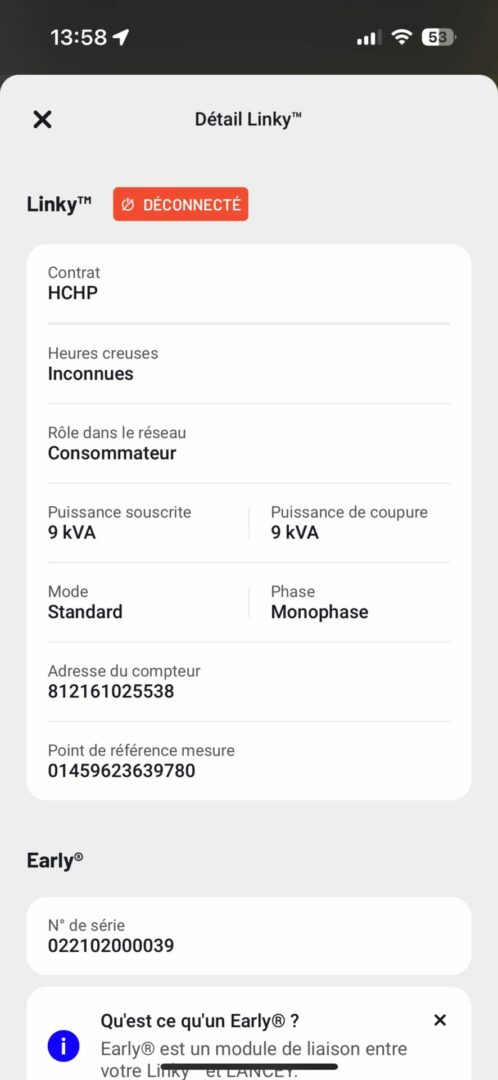
Task: Tap the cellular signal bars
Action: (x=367, y=38)
